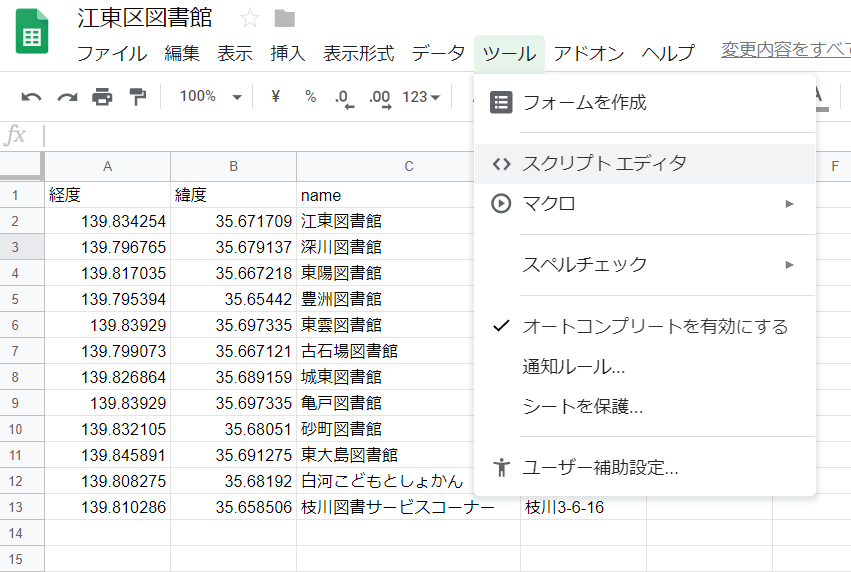
Task: Click cell with value 139.834254
Action: click(107, 221)
